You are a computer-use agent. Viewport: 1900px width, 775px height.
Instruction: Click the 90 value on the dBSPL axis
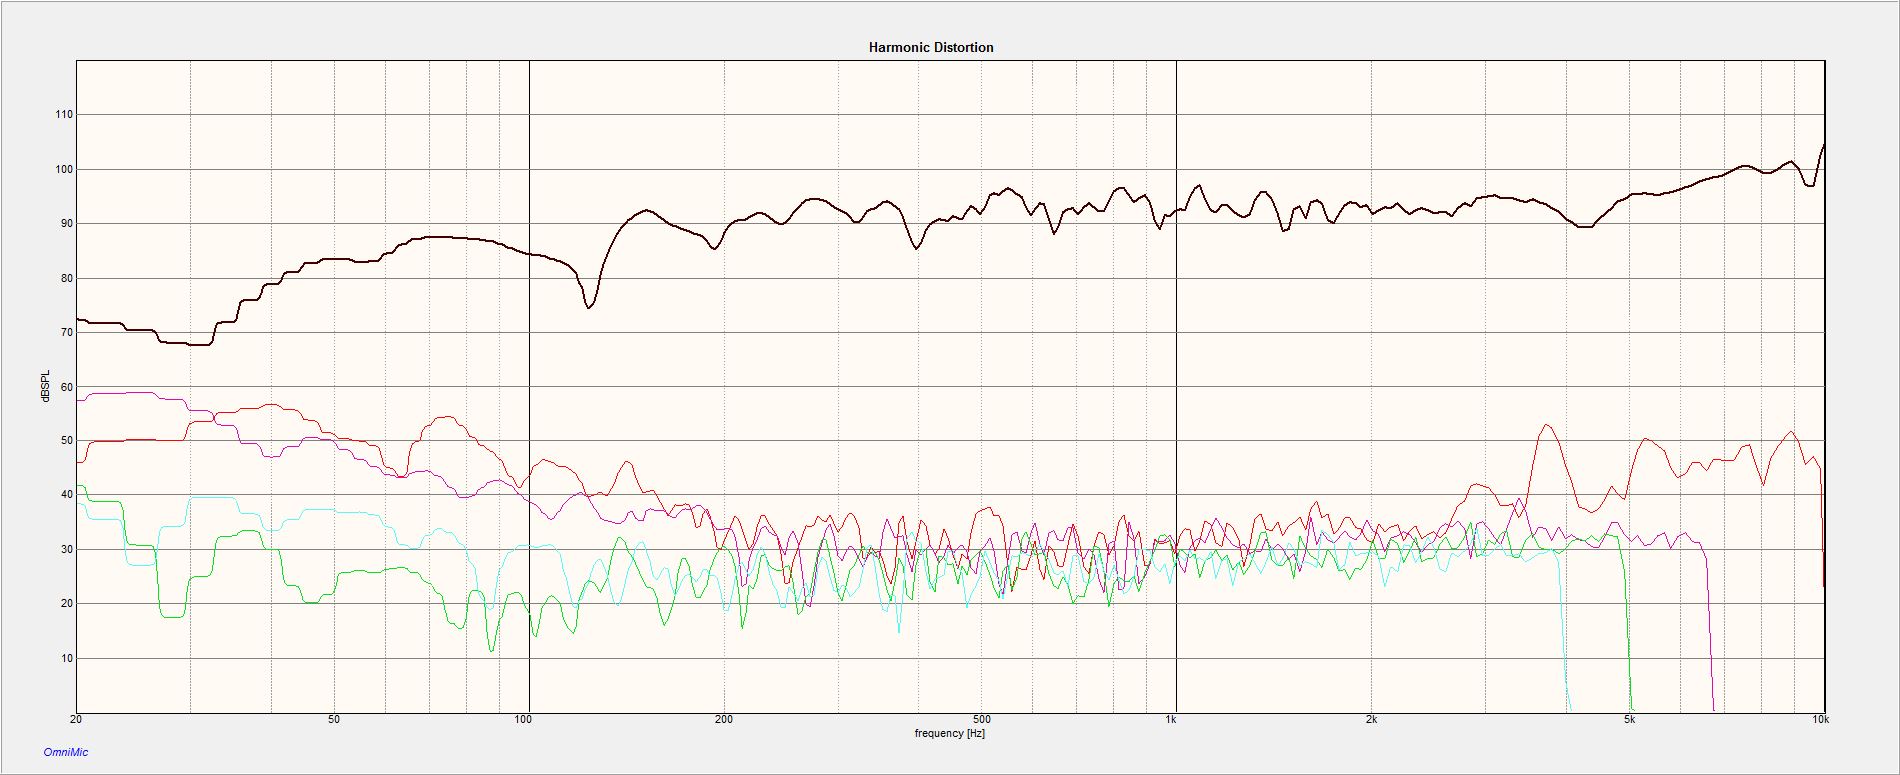click(x=67, y=224)
